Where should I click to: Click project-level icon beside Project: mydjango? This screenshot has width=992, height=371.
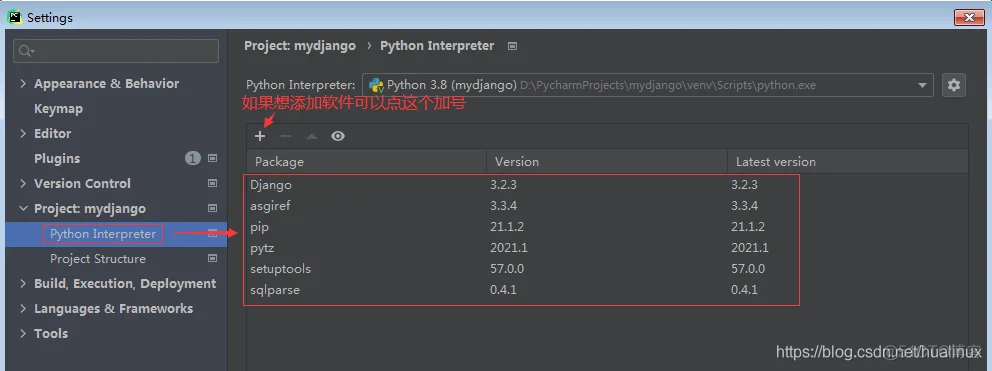coord(213,208)
